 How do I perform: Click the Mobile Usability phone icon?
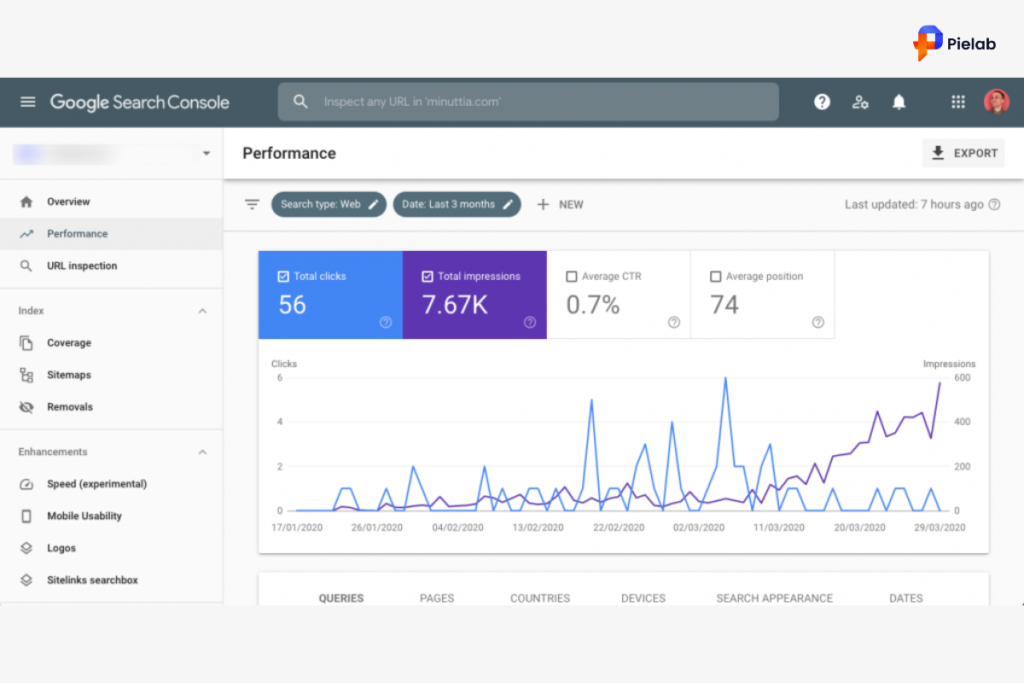pyautogui.click(x=26, y=516)
